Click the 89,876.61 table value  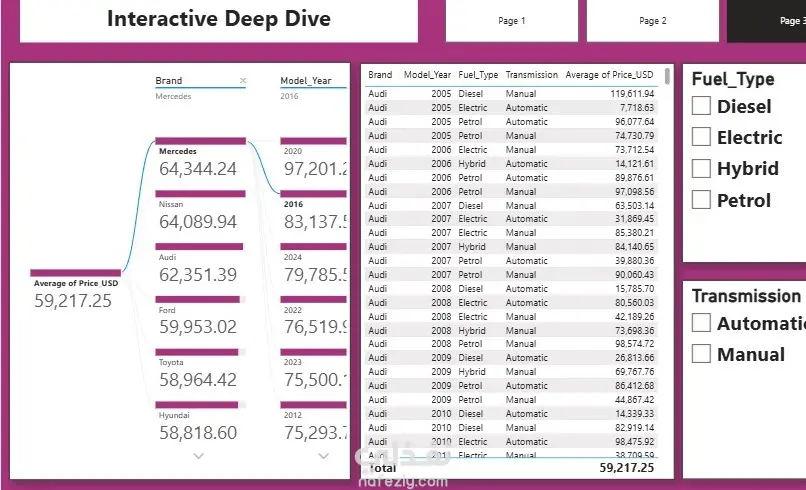point(634,177)
